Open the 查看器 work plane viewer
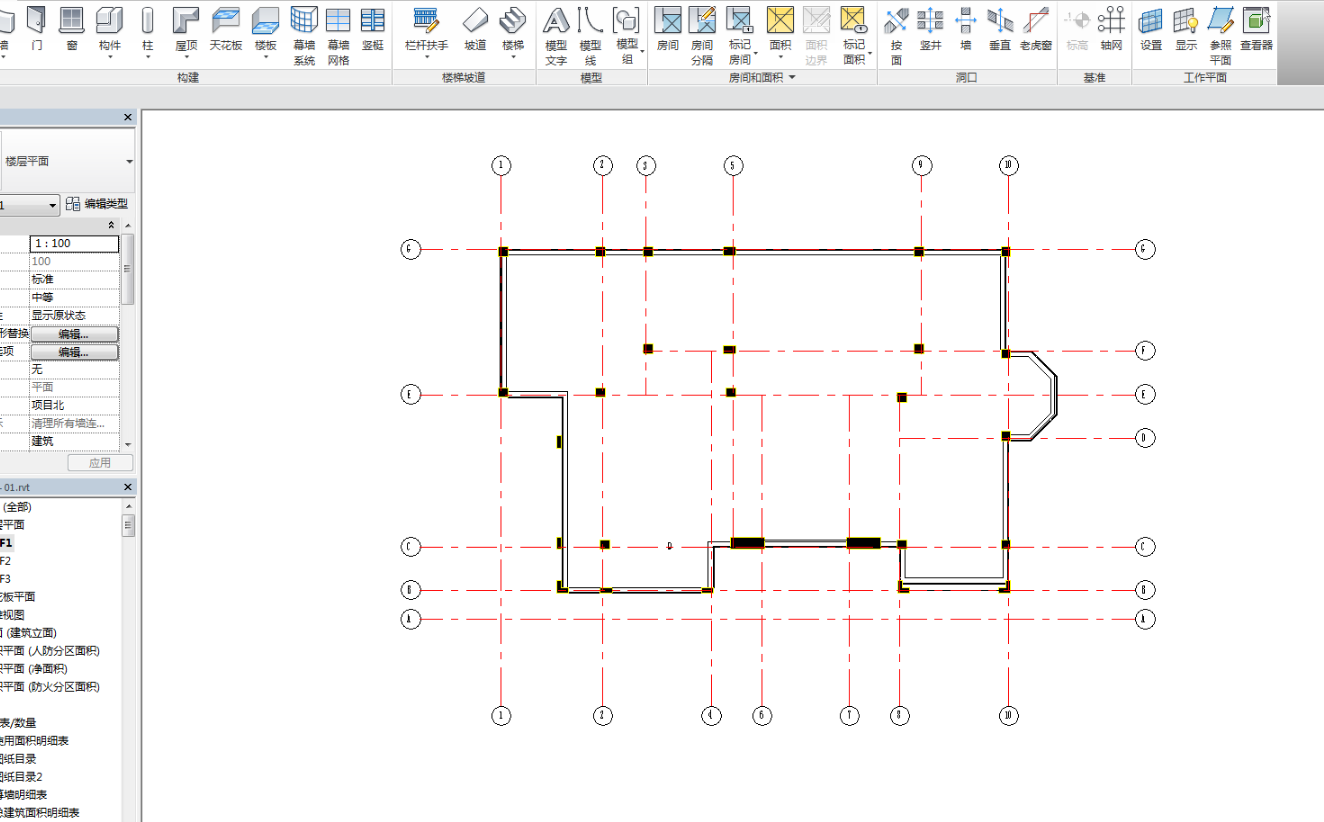This screenshot has width=1324, height=822. 1256,28
